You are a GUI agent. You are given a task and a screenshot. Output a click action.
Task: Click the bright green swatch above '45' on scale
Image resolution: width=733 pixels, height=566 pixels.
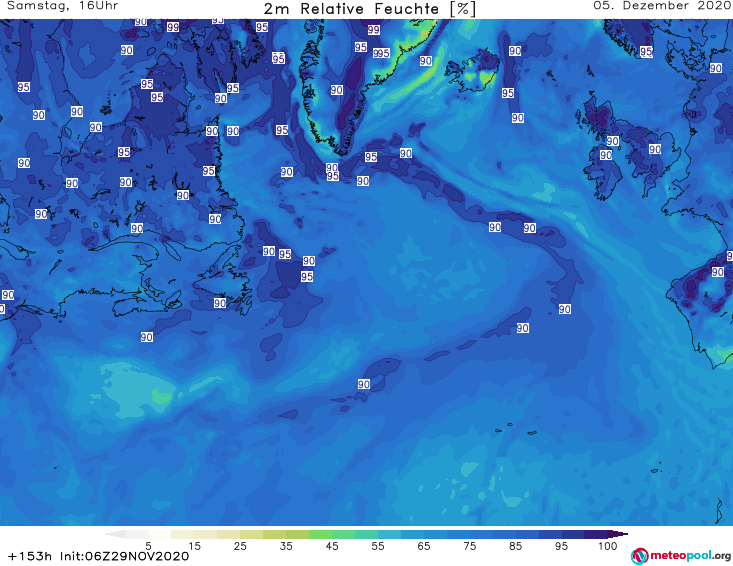point(320,534)
